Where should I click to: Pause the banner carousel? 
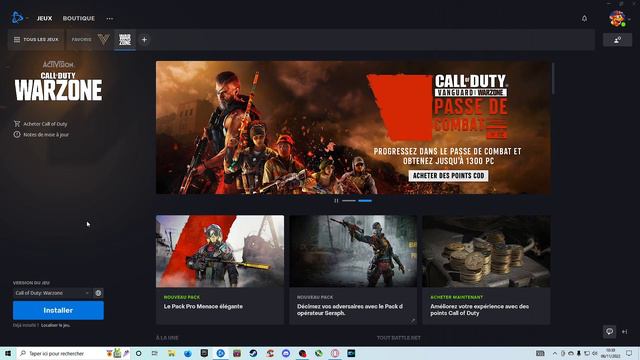coord(336,200)
